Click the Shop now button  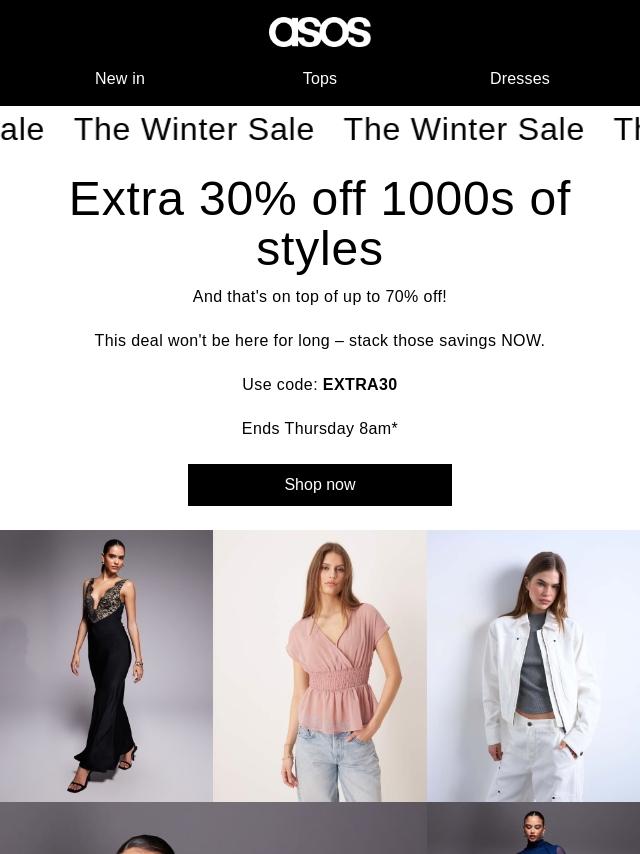tap(320, 485)
